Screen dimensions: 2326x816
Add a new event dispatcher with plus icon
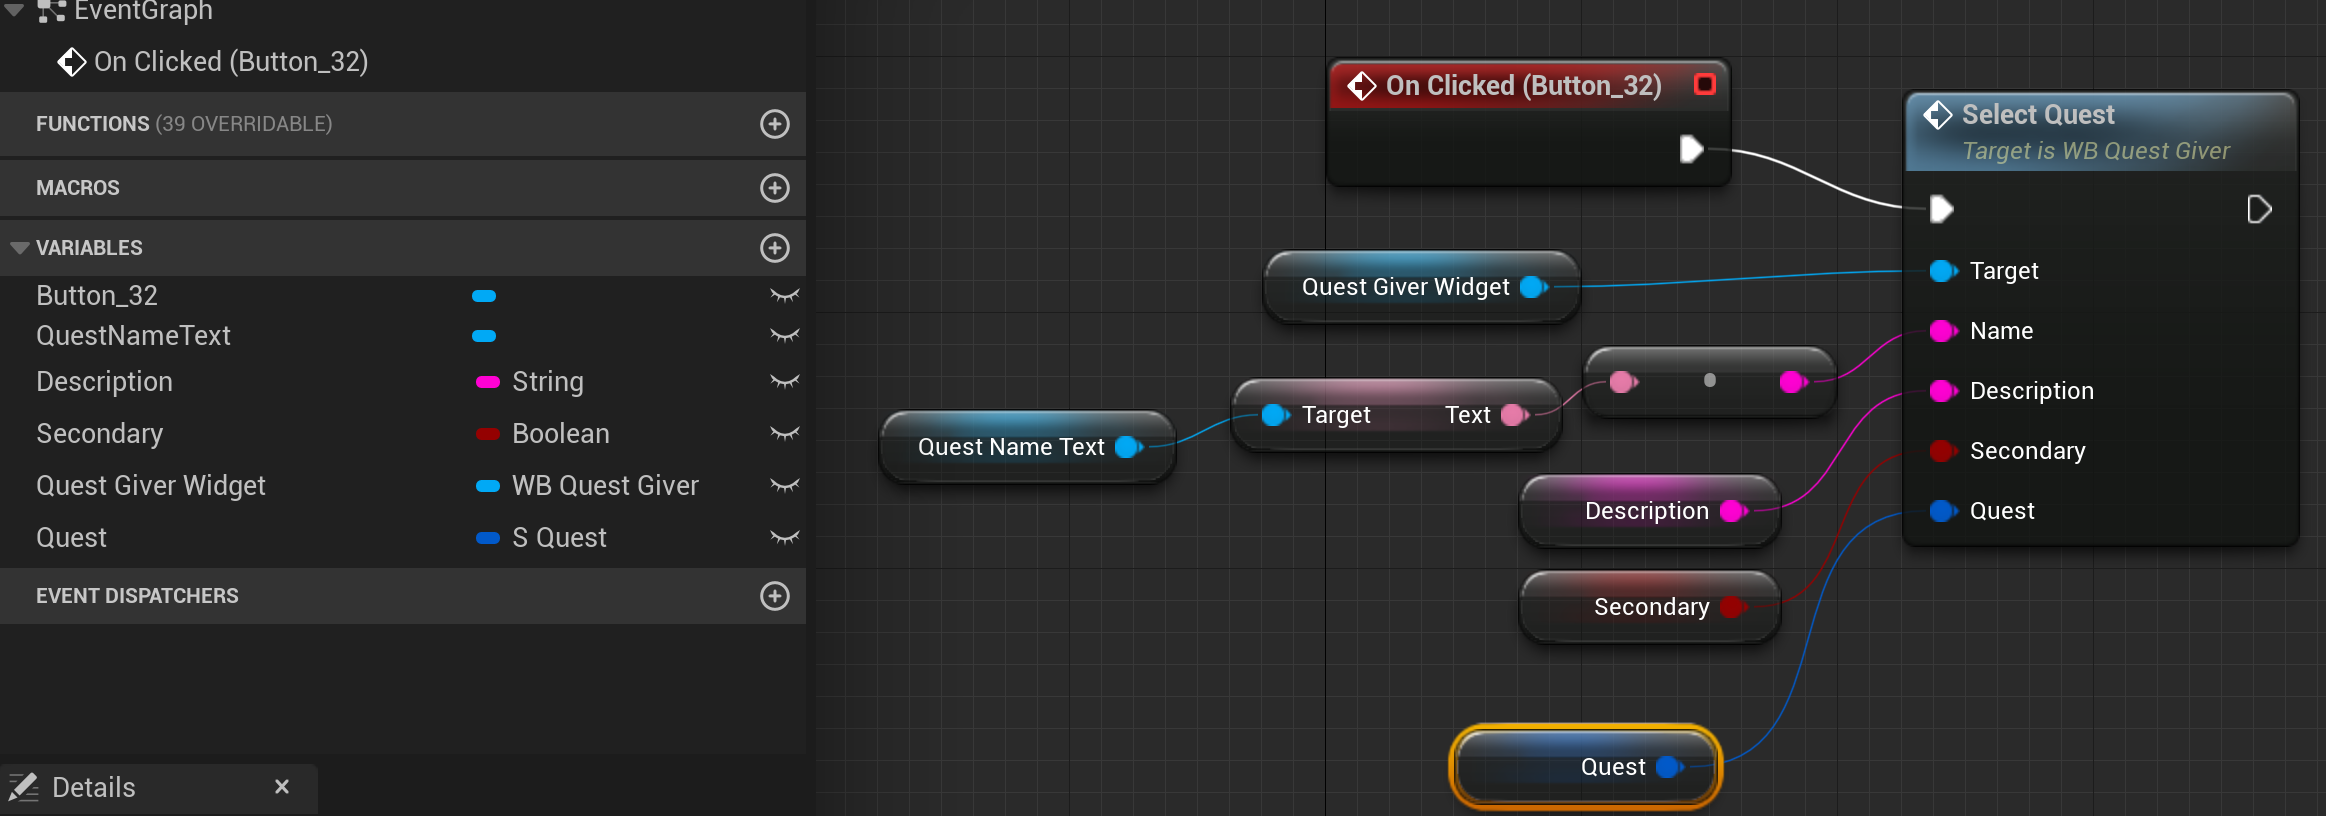(775, 596)
